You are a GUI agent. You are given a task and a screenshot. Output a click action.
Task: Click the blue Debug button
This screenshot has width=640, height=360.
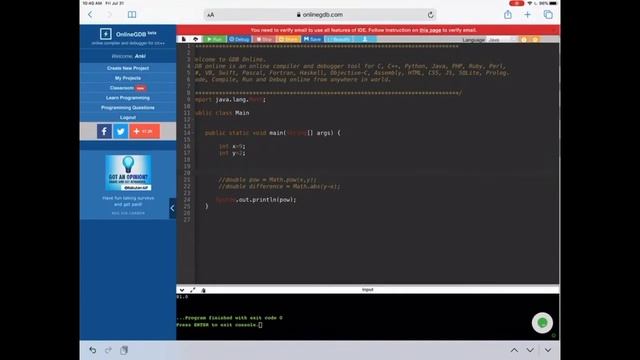pyautogui.click(x=239, y=39)
